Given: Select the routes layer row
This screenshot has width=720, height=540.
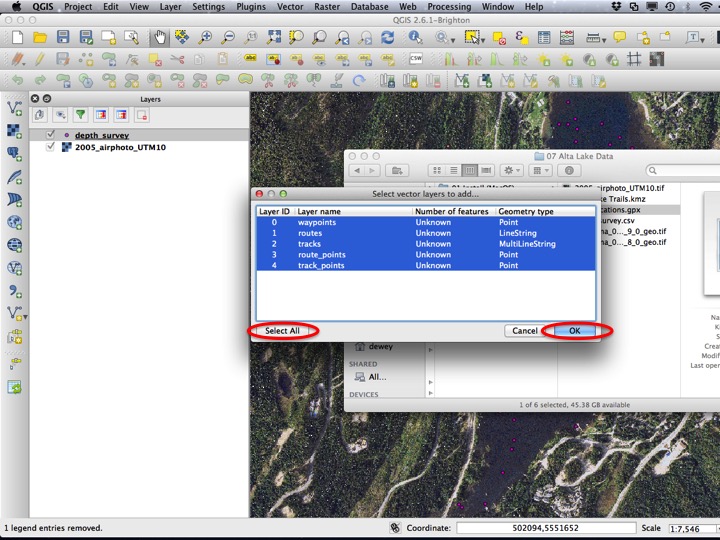Looking at the screenshot, I should 426,233.
